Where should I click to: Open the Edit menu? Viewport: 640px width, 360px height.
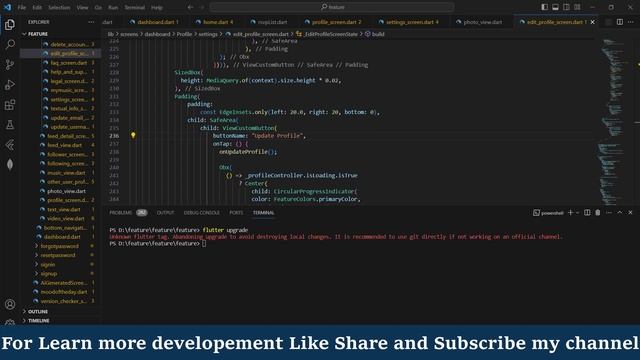(x=37, y=7)
